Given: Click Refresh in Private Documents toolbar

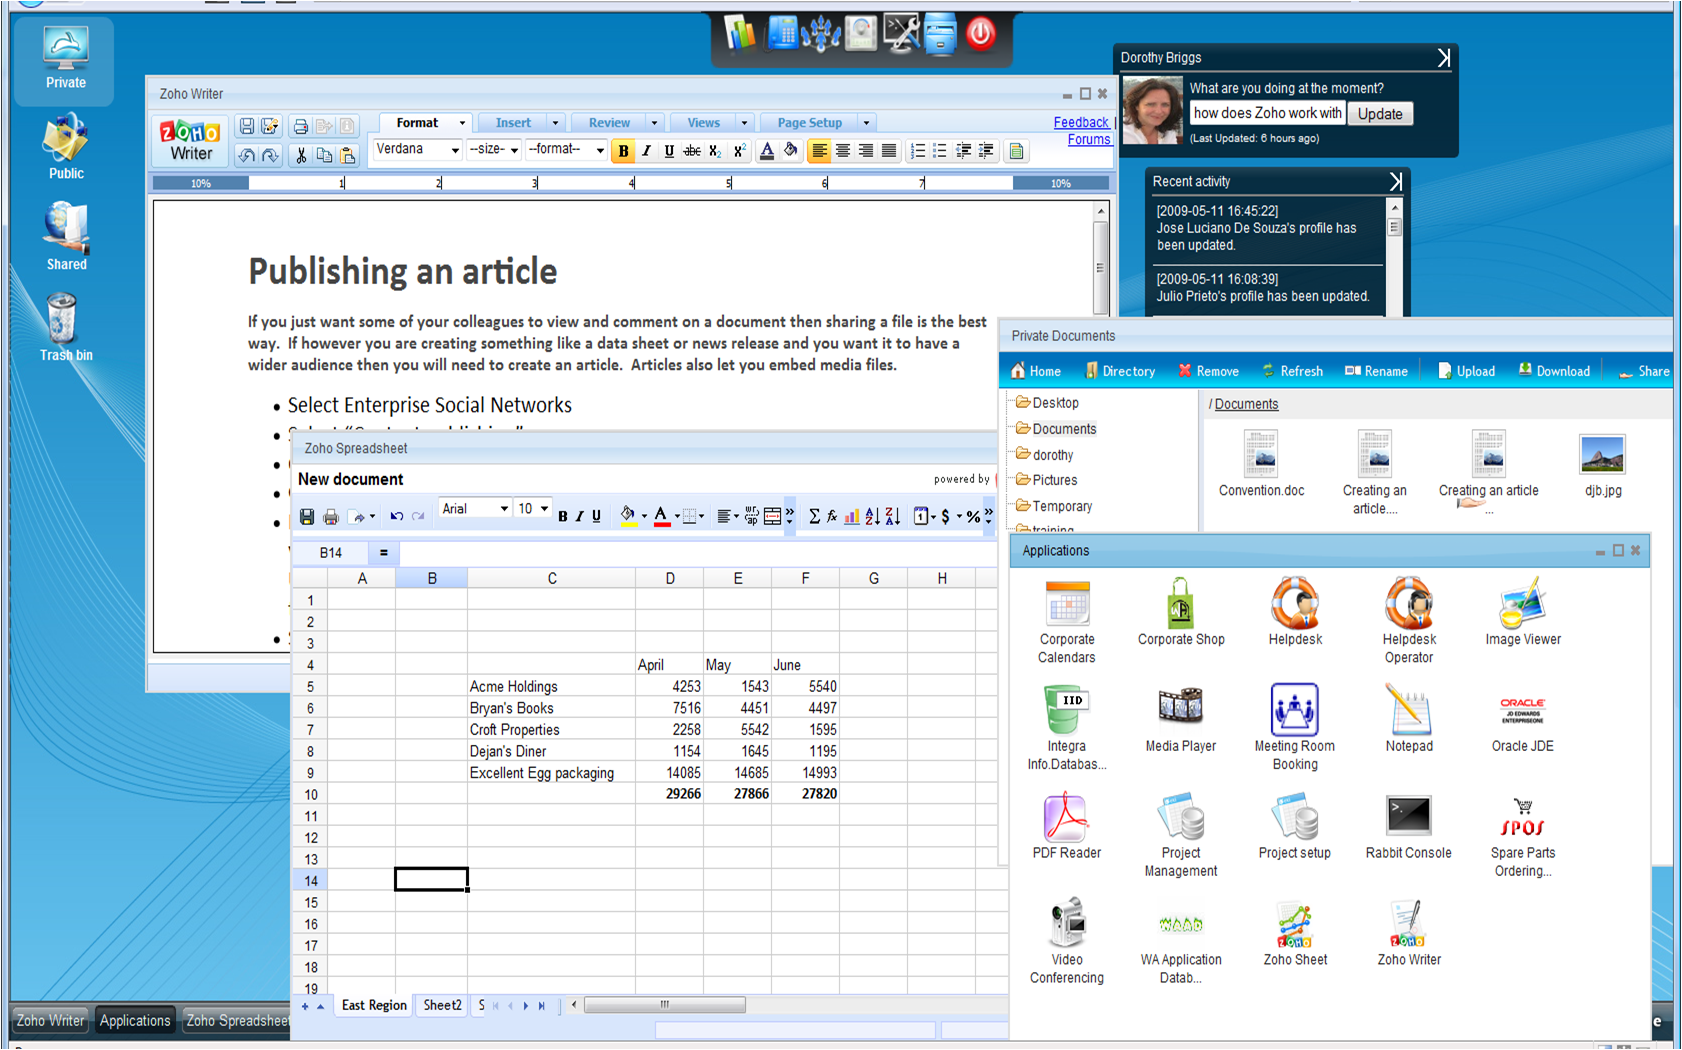Looking at the screenshot, I should 1292,371.
